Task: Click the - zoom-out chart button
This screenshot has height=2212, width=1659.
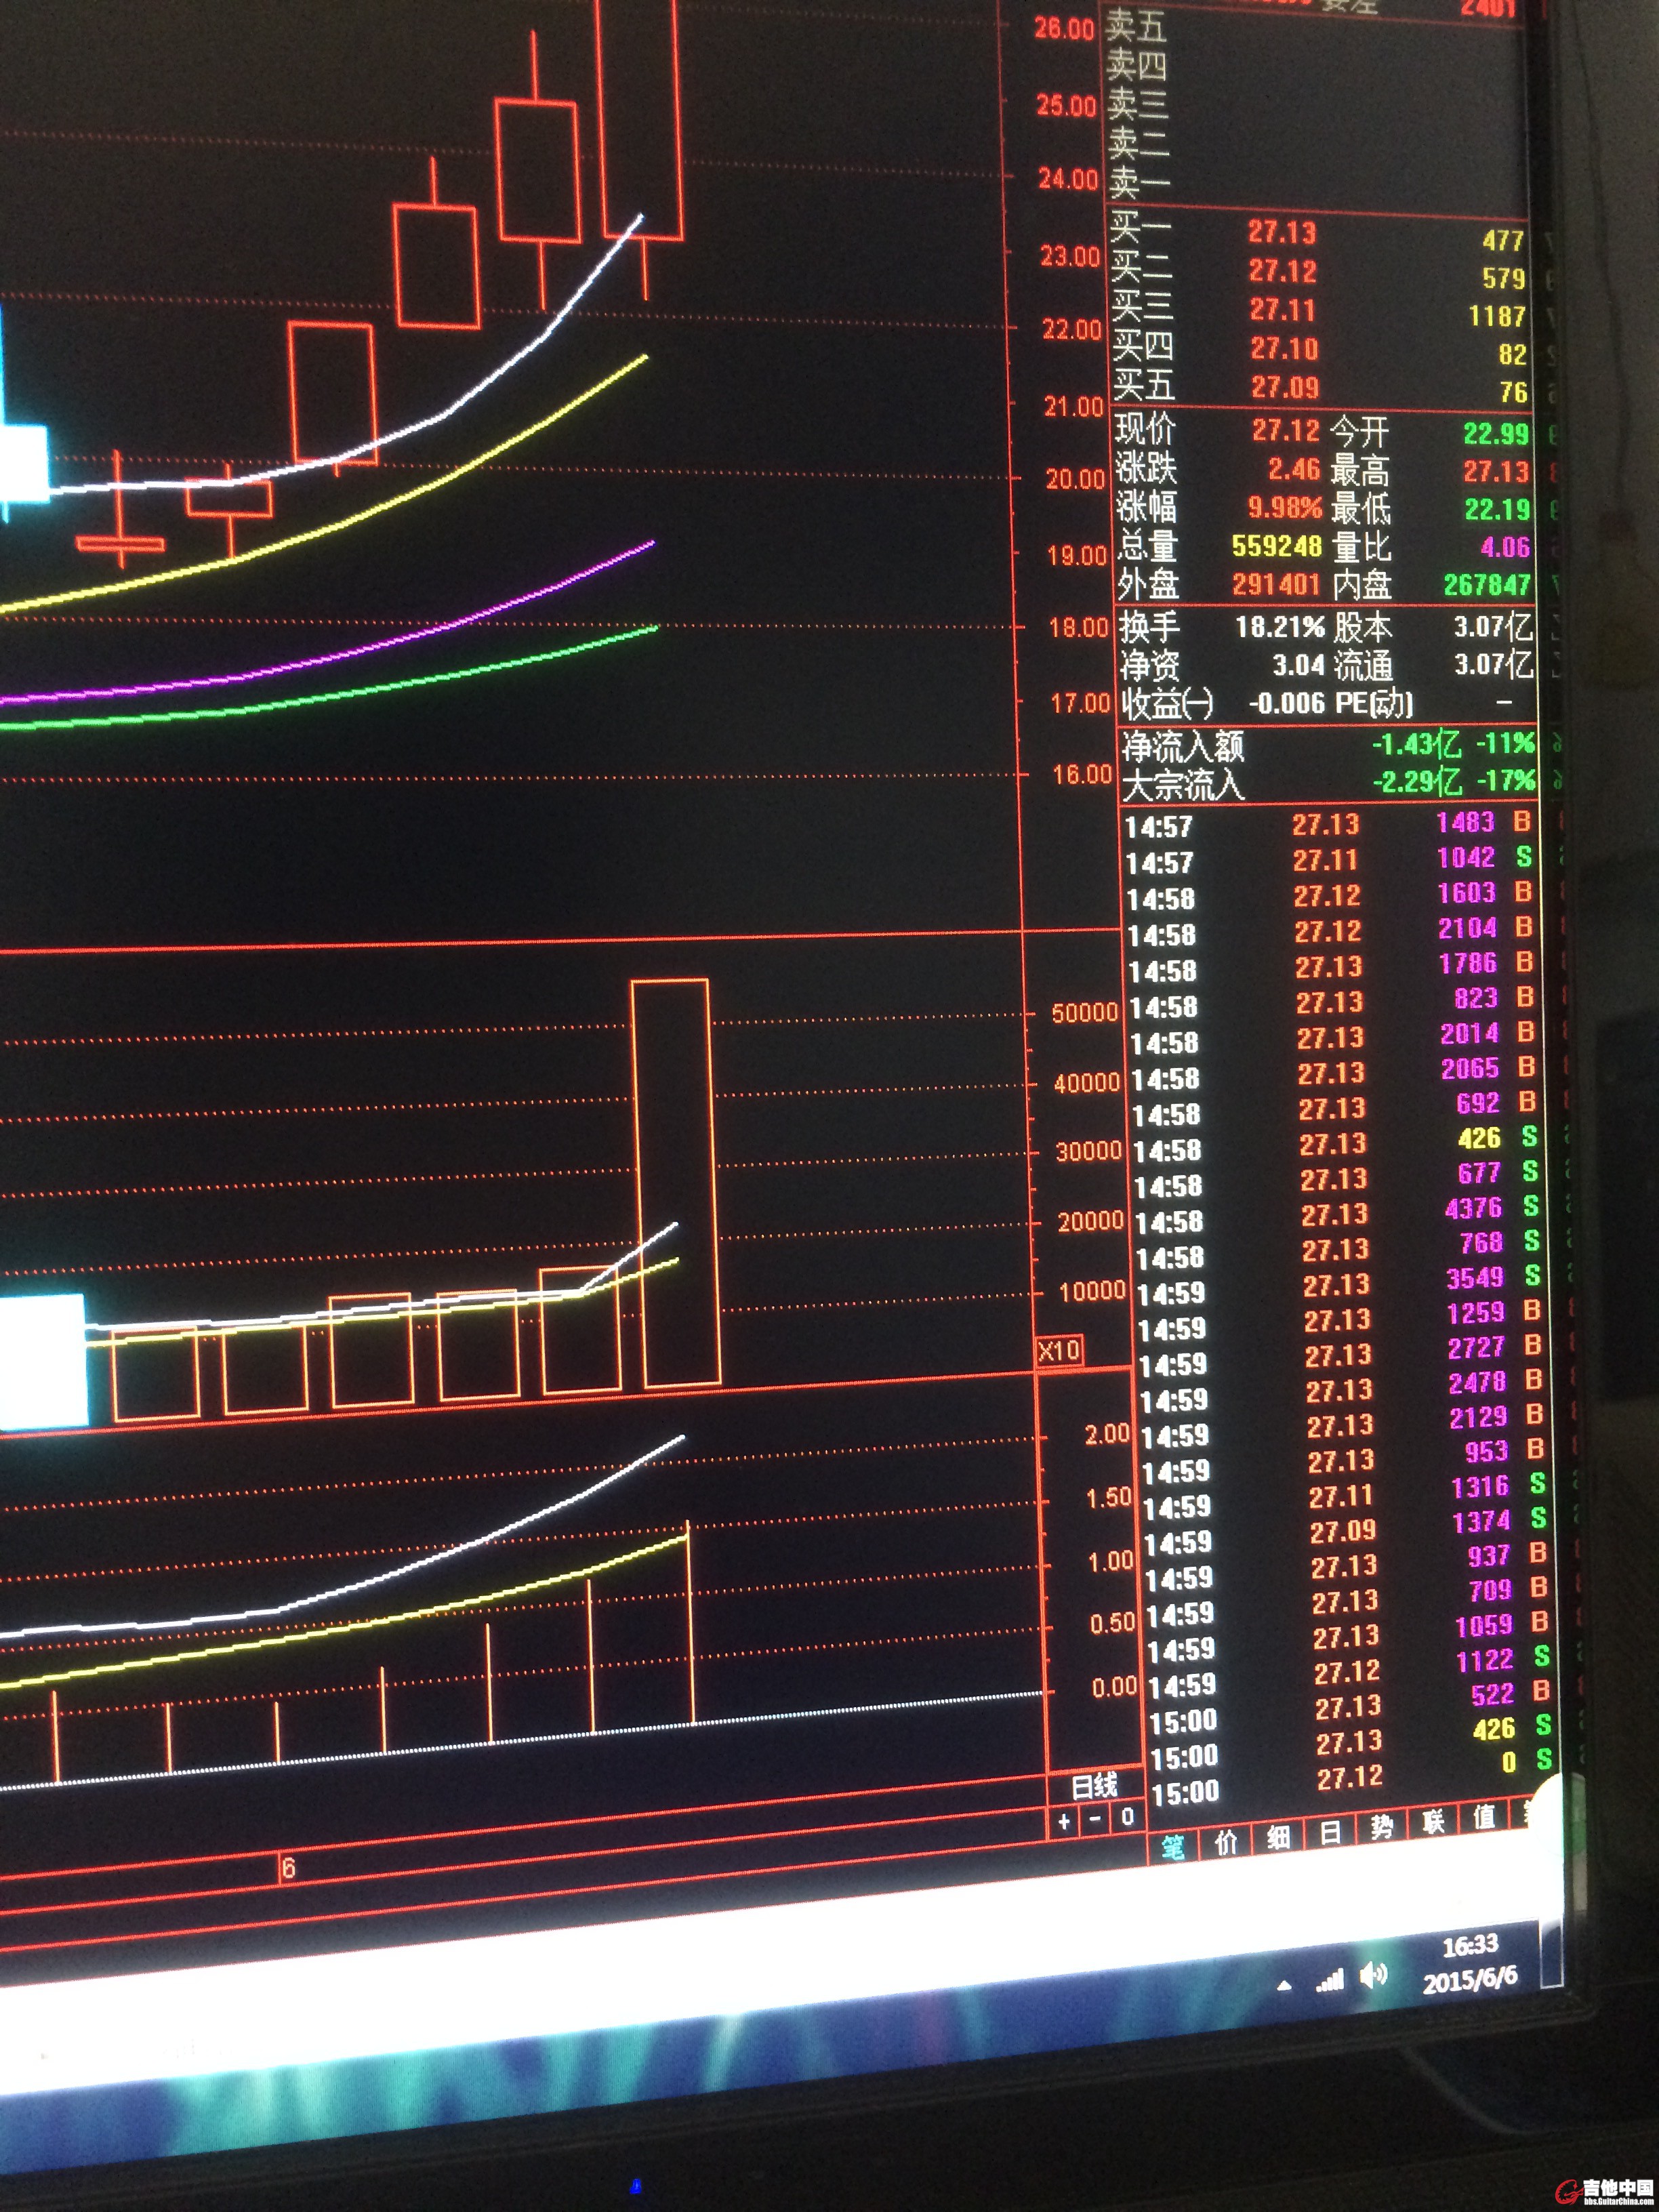Action: point(1095,1819)
